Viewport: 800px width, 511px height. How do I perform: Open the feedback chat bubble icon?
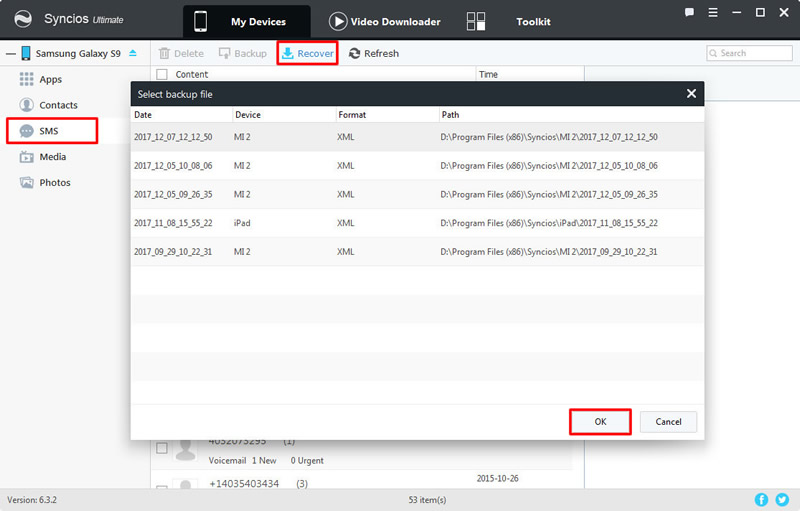coord(689,13)
